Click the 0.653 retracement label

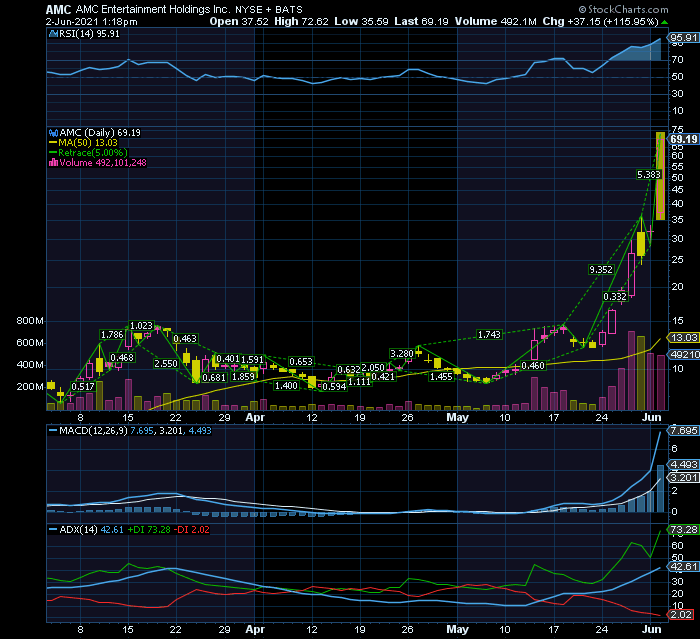[x=301, y=362]
